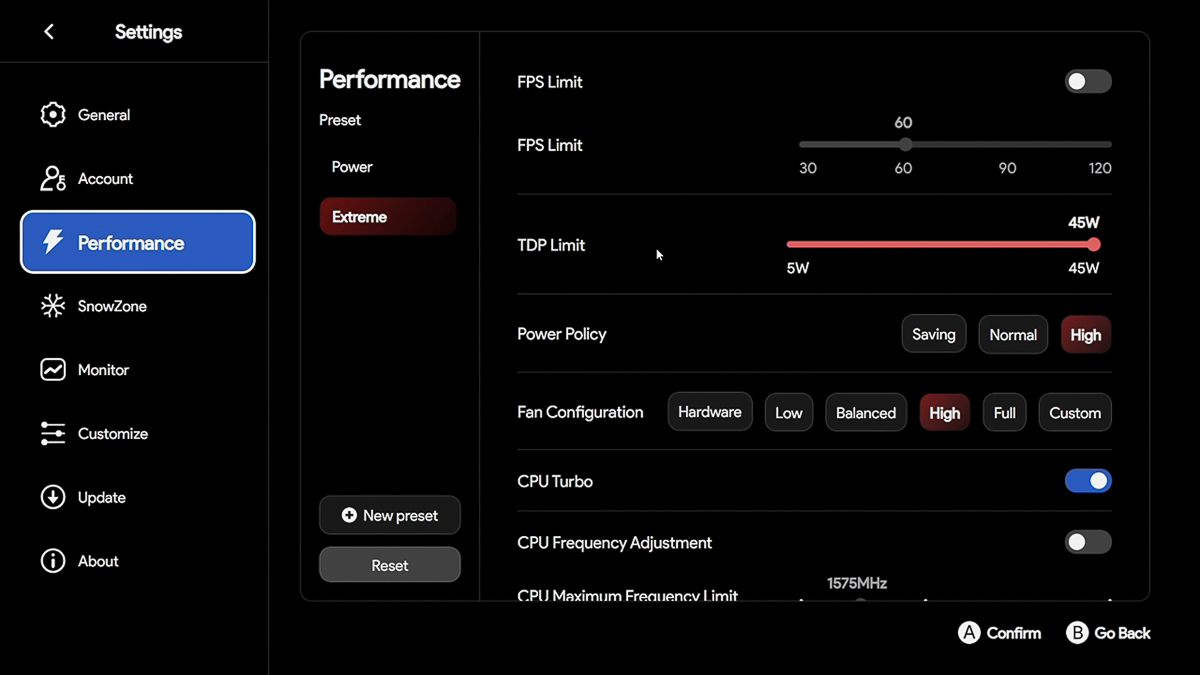1200x675 pixels.
Task: Open Customize sliders icon
Action: (53, 434)
